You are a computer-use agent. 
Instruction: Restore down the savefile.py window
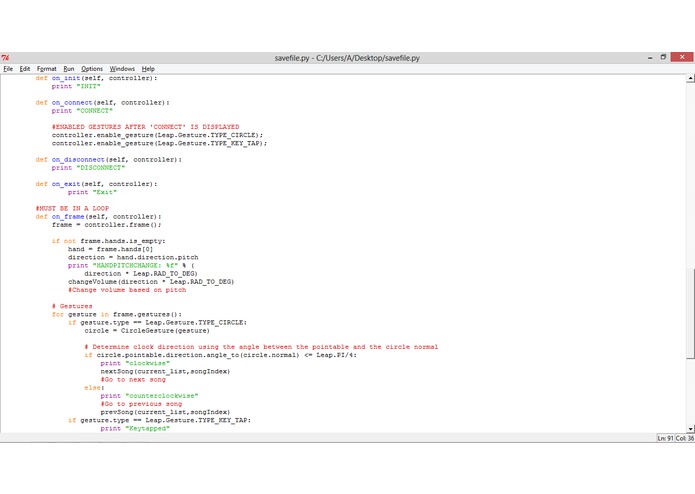point(663,57)
